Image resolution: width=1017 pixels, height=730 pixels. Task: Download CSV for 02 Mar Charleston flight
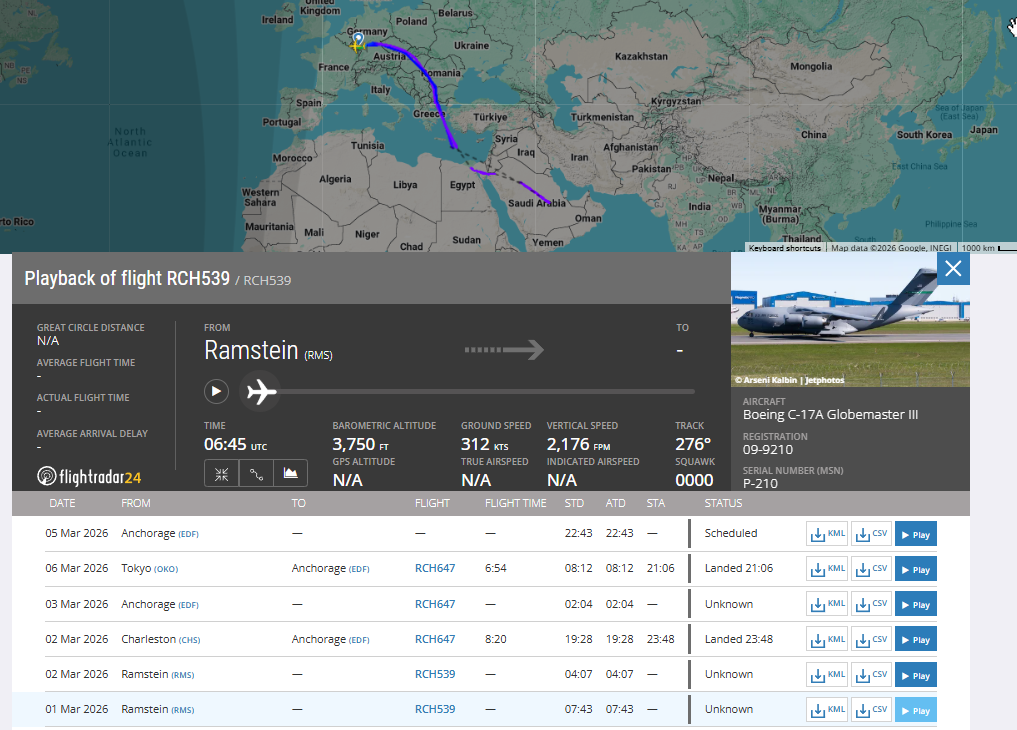[870, 639]
